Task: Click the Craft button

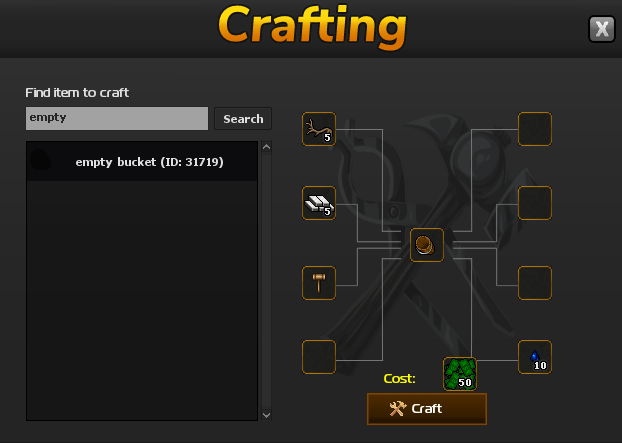Action: [427, 409]
